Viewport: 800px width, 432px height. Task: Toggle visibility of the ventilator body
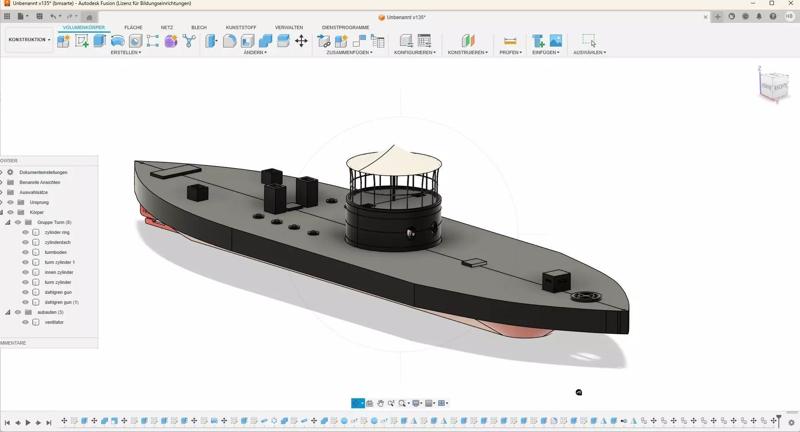26,322
